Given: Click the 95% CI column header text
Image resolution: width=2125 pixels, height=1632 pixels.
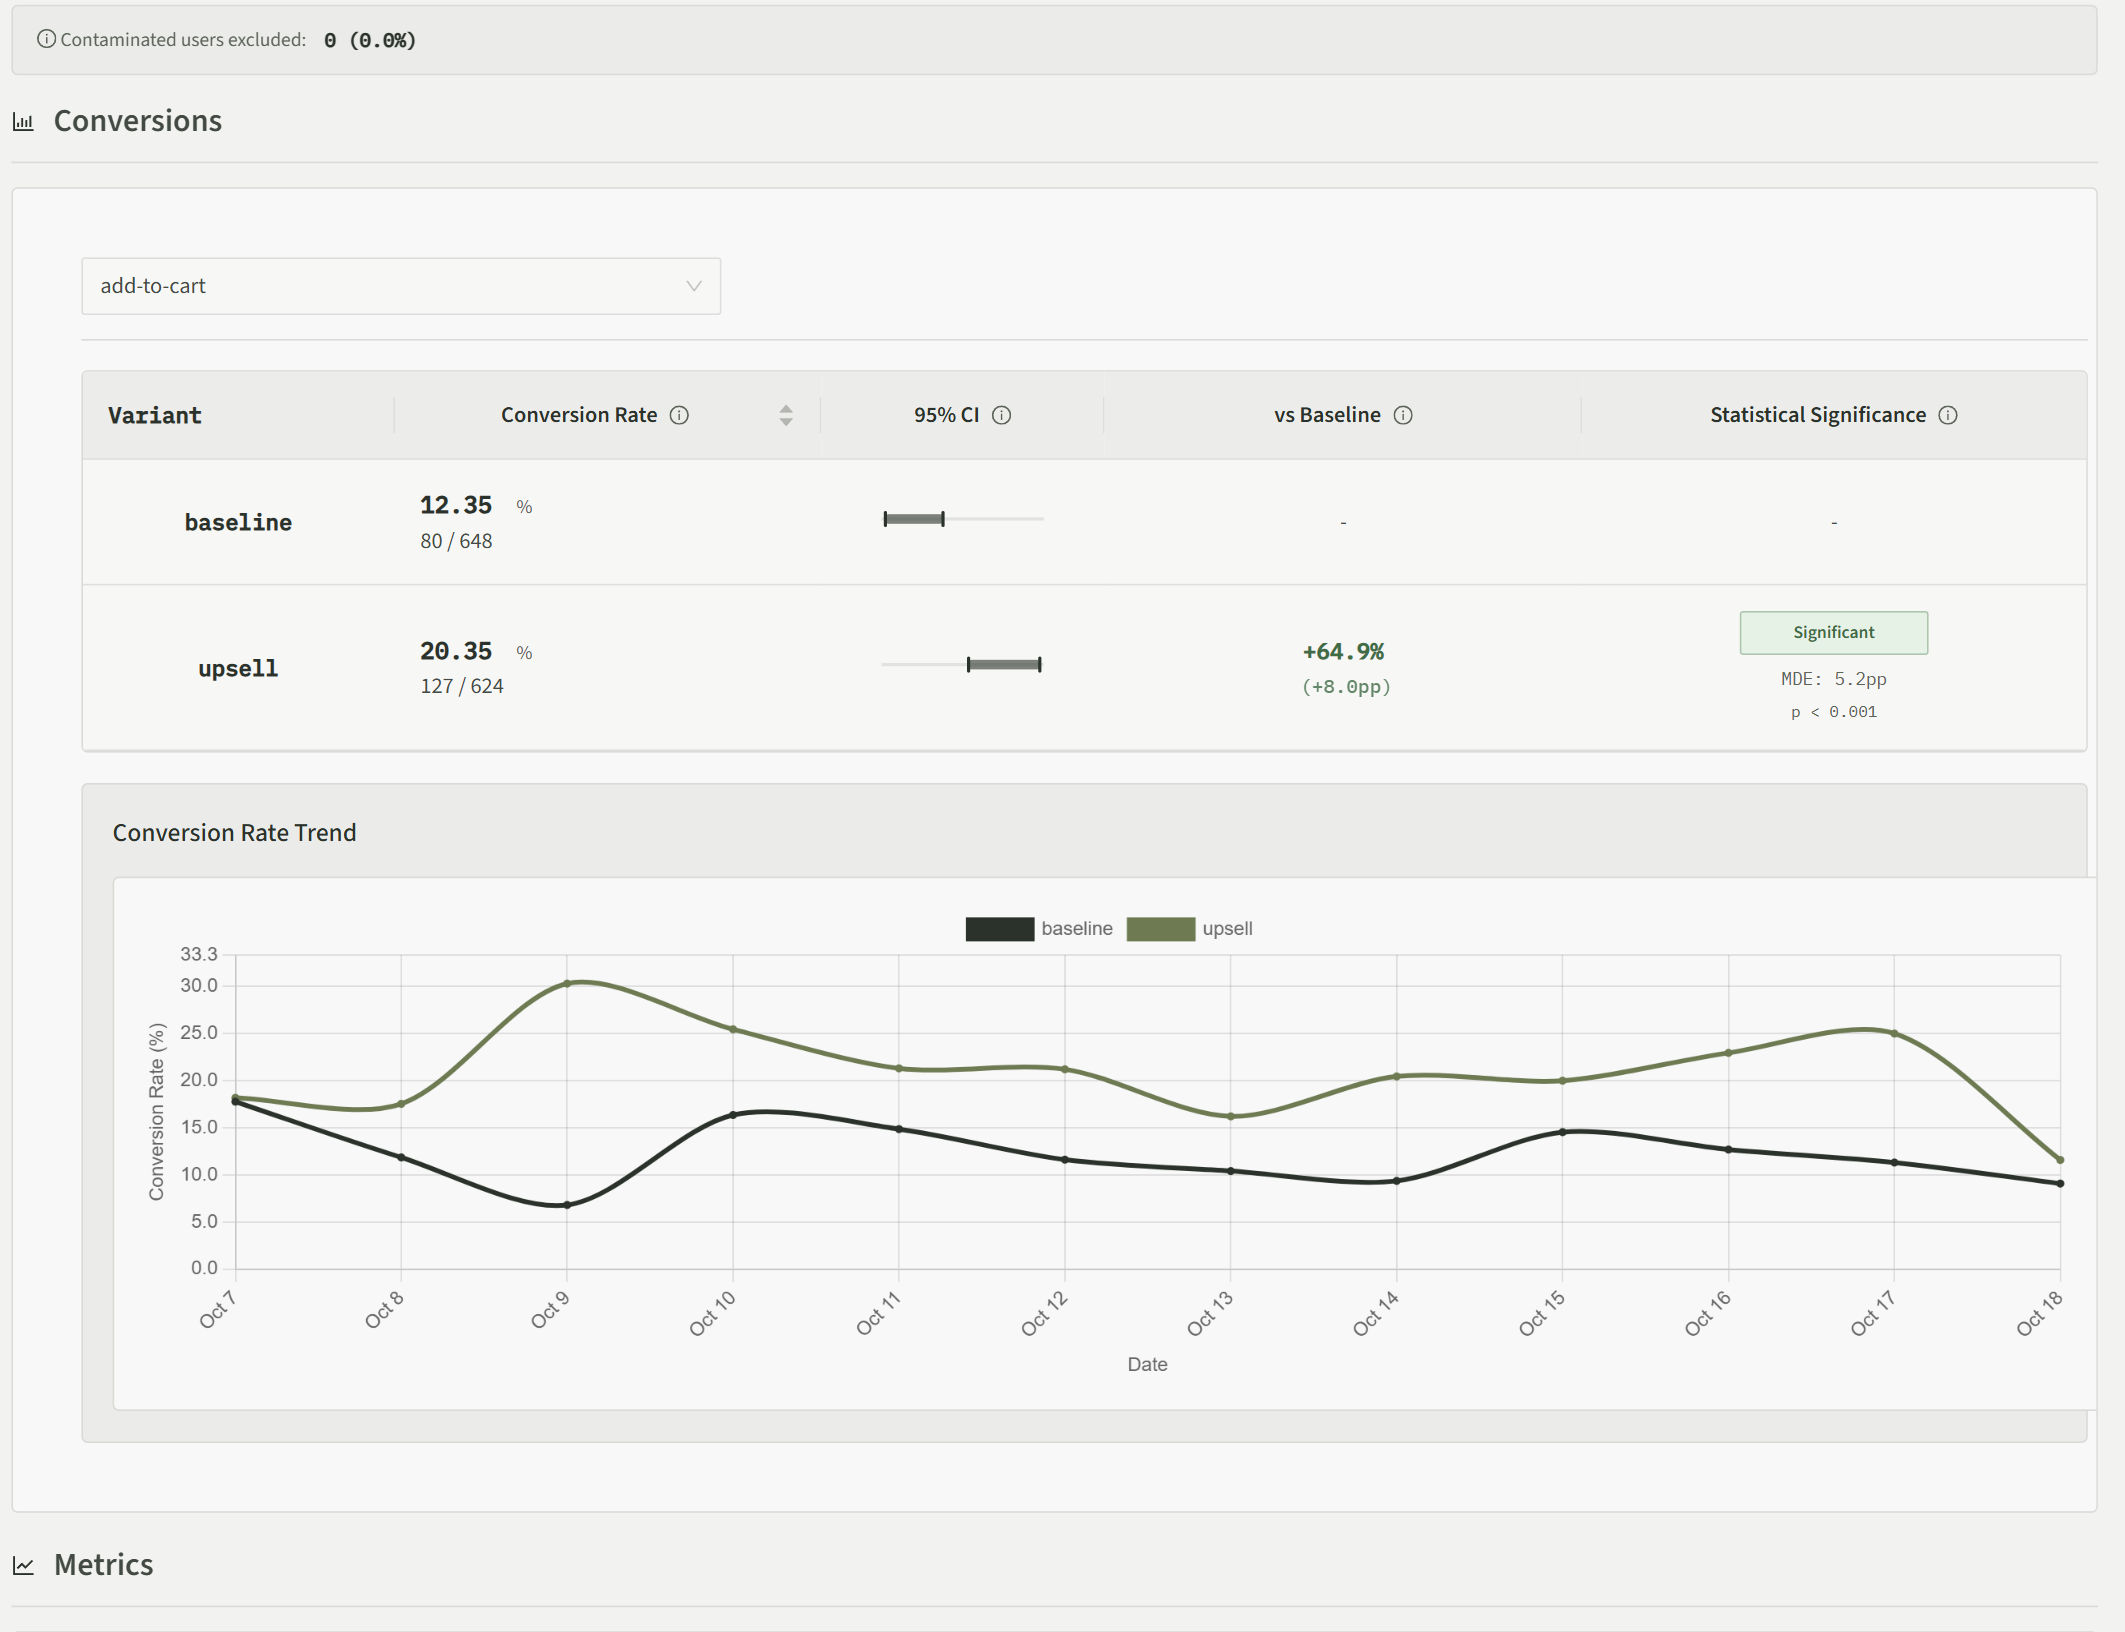Looking at the screenshot, I should tap(946, 415).
